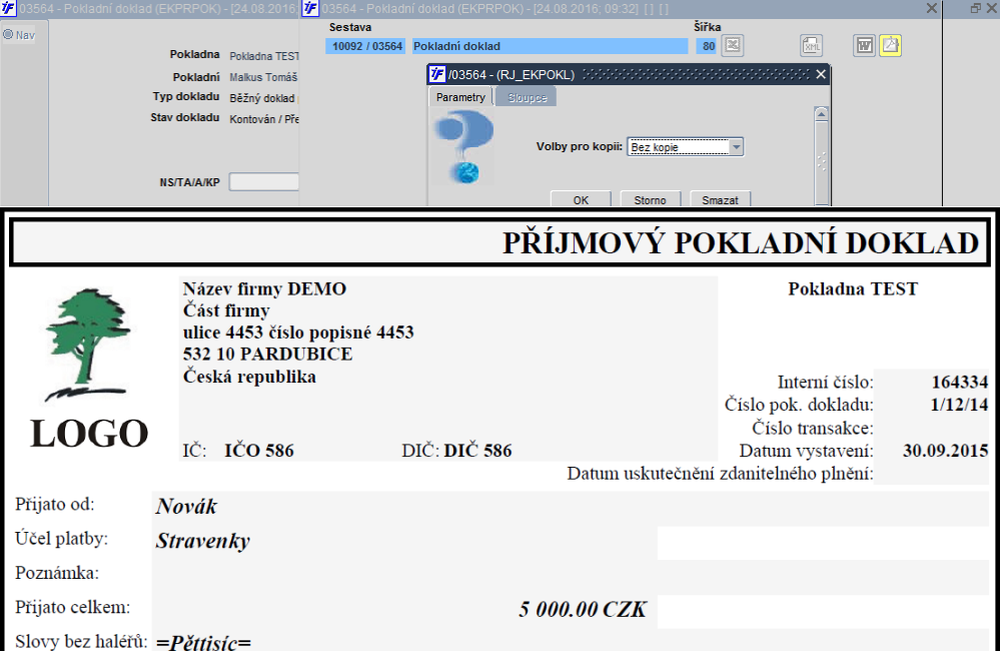This screenshot has height=651, width=1000.
Task: Click the IČO 586 value
Action: [259, 451]
